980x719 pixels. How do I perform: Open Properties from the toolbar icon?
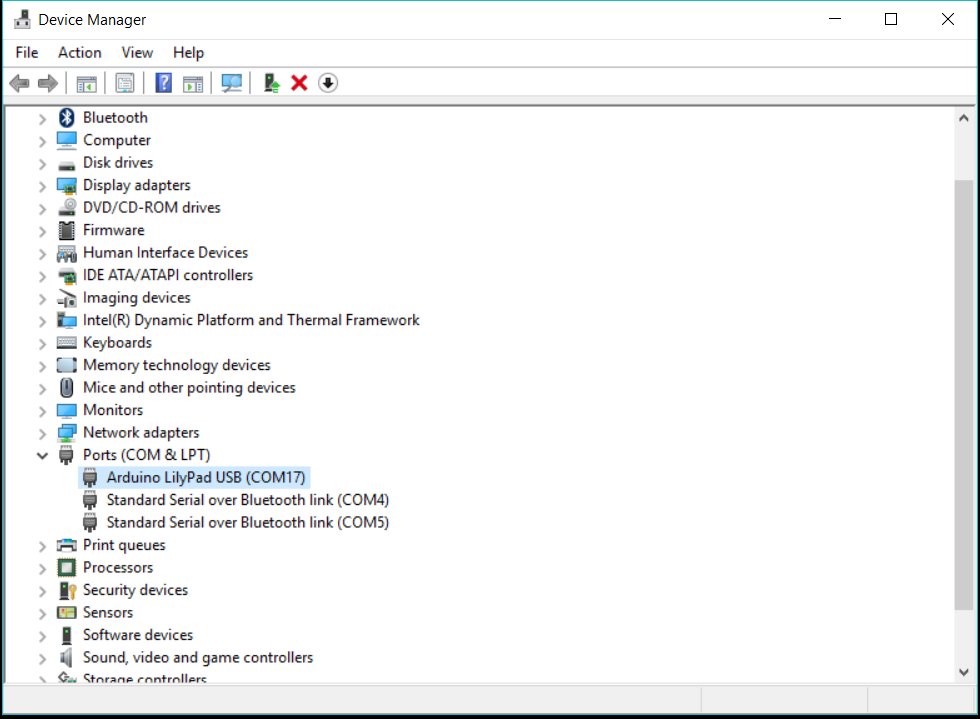coord(125,83)
